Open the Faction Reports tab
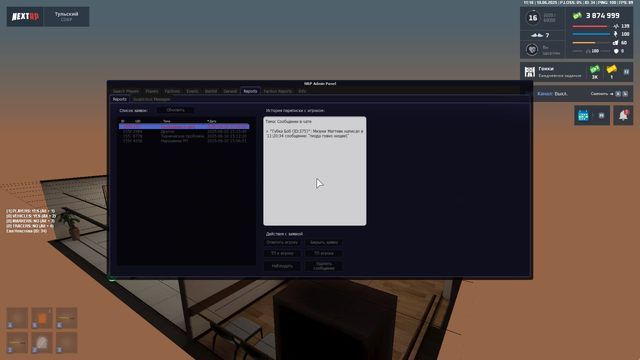 [x=278, y=91]
